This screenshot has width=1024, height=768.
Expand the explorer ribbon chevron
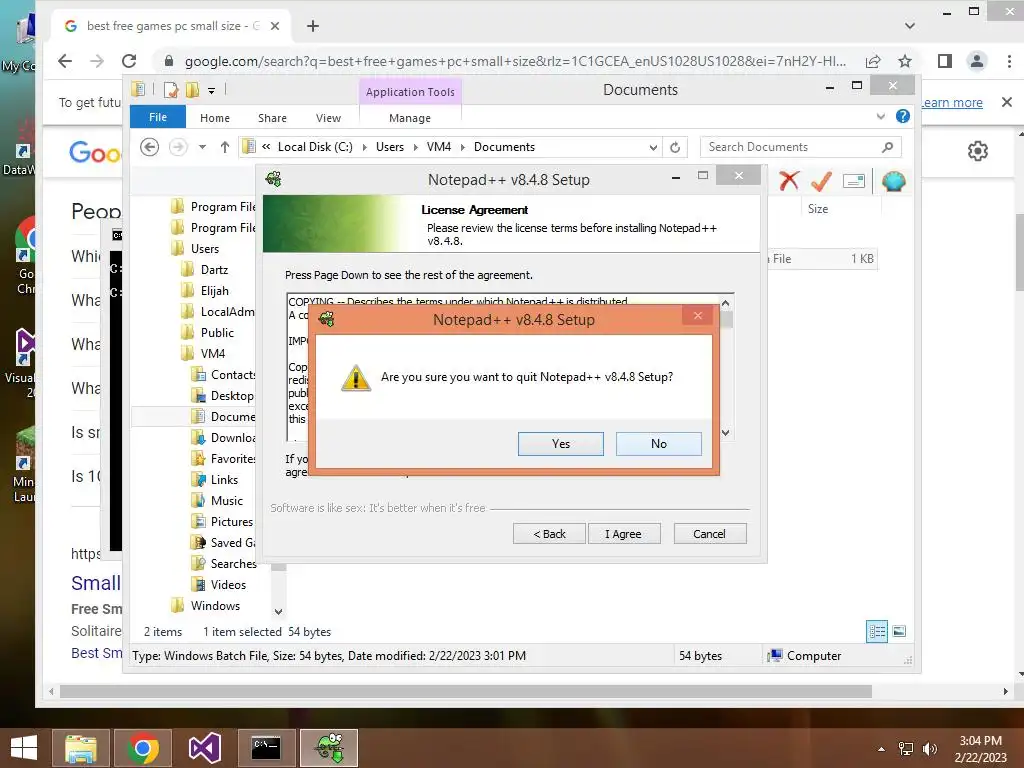pyautogui.click(x=880, y=116)
